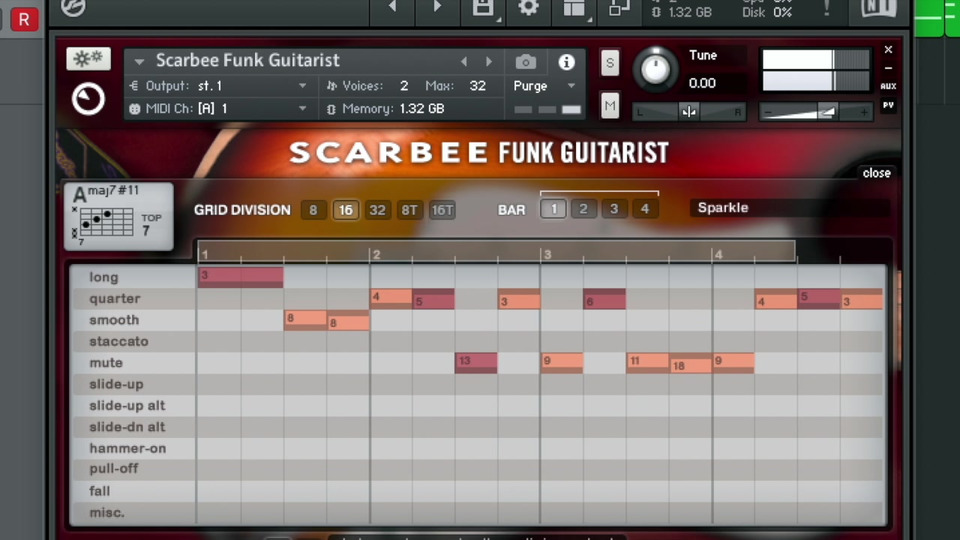Set grid division to 16T
The width and height of the screenshot is (960, 540).
[442, 210]
